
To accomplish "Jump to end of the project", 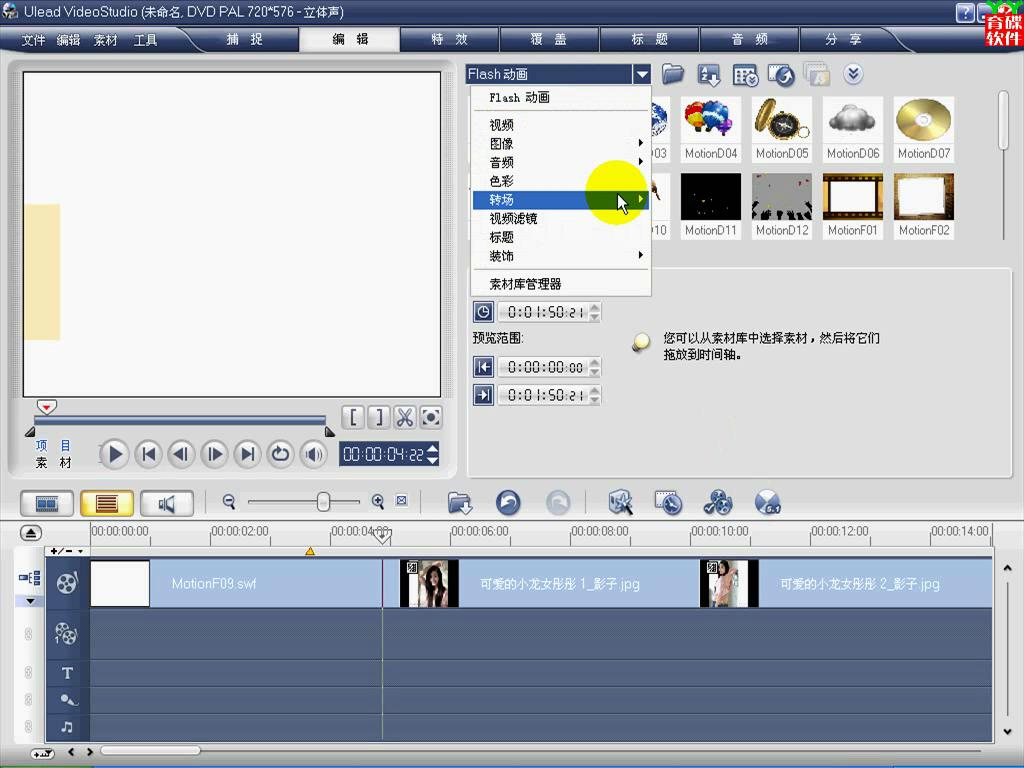I will (248, 454).
